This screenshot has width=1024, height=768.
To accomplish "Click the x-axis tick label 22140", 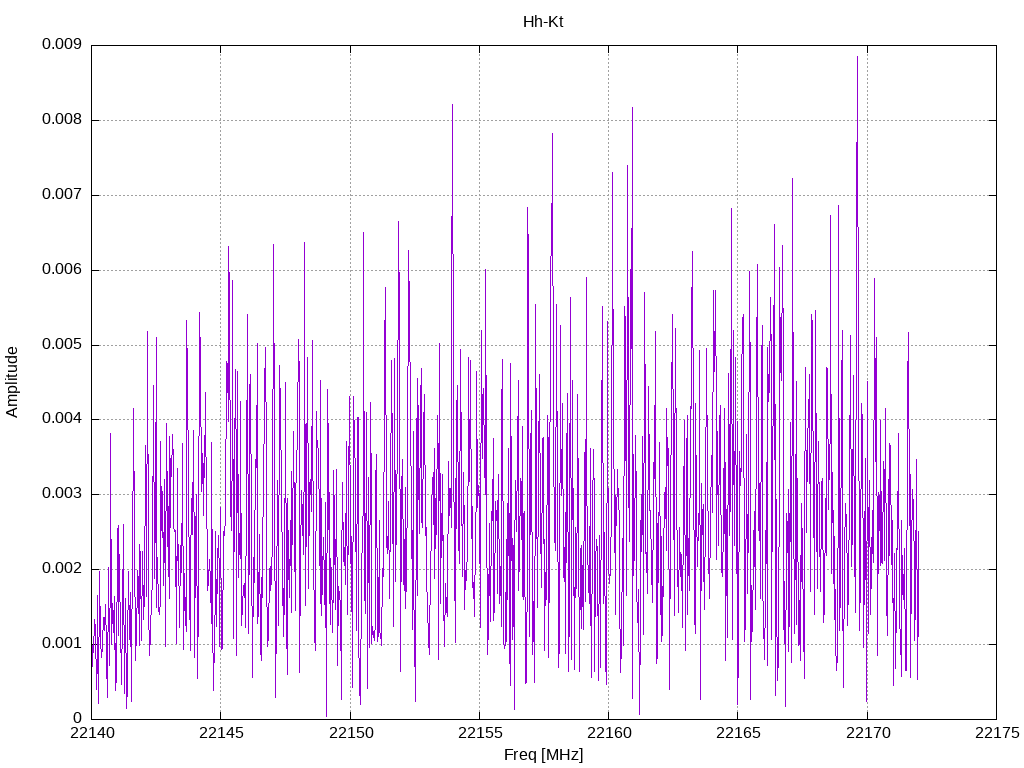I will [92, 733].
